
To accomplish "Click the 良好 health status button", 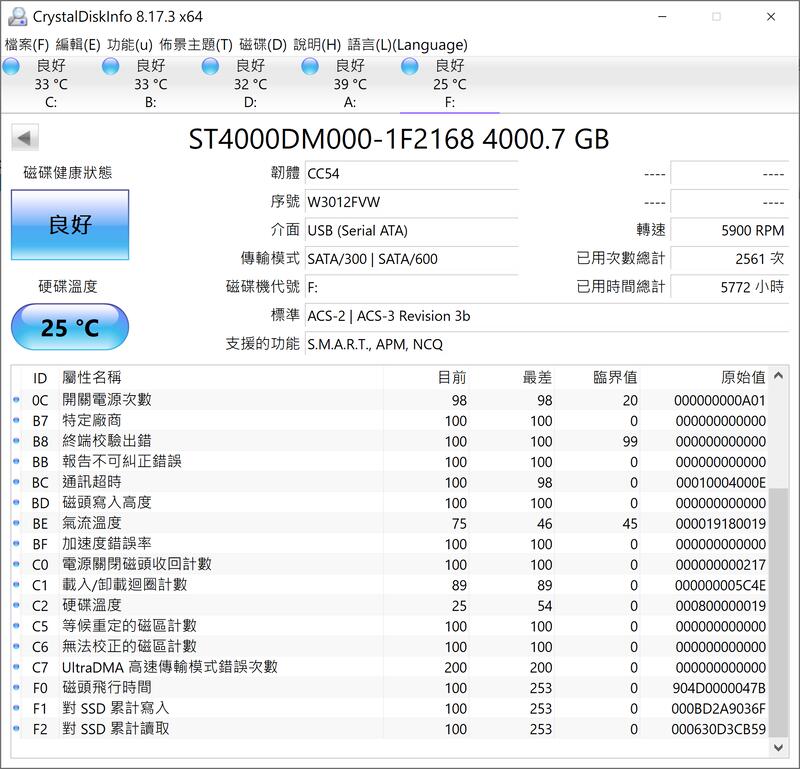I will tap(68, 226).
